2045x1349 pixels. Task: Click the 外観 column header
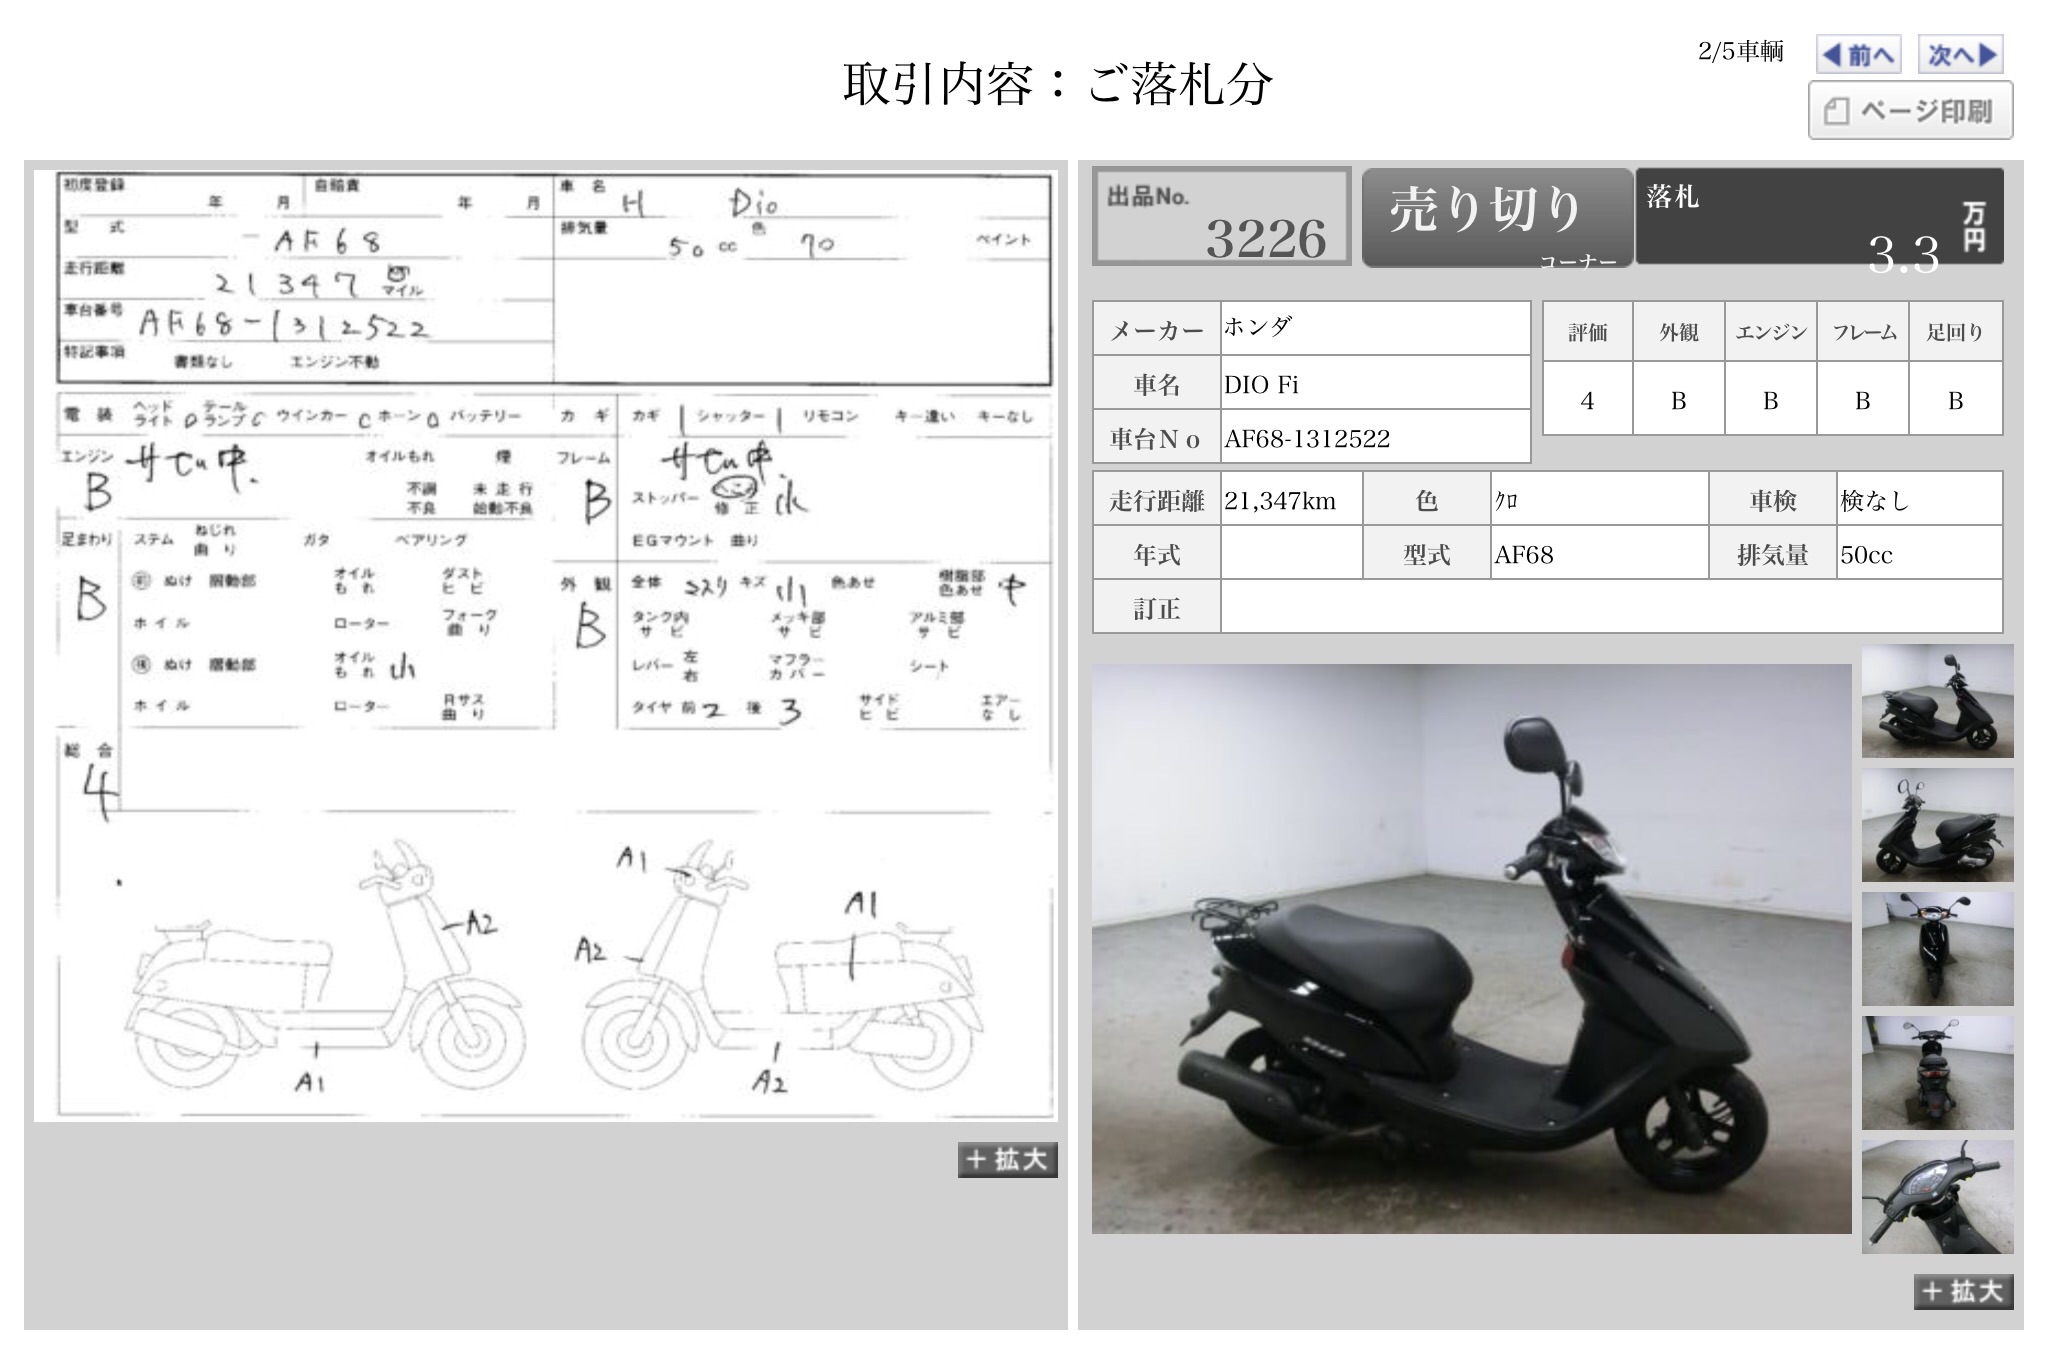point(1678,332)
